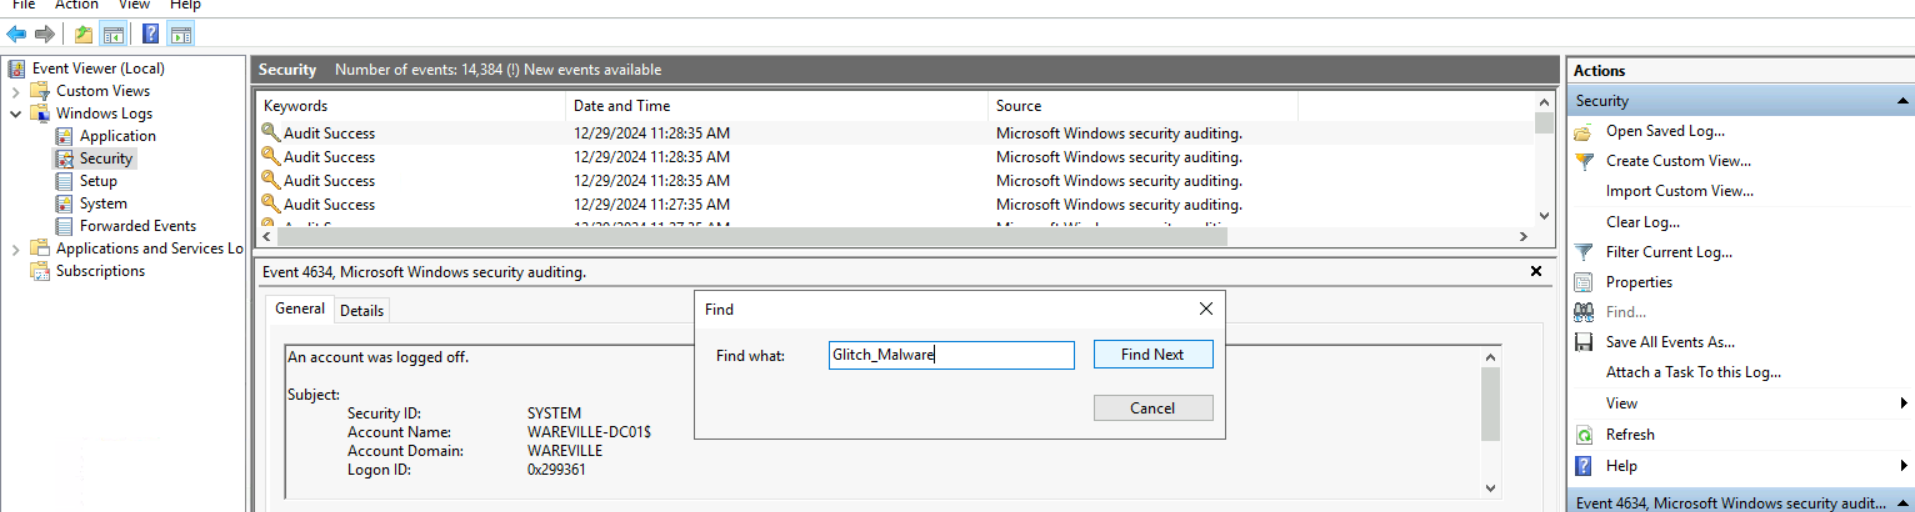Collapse the Windows Logs tree node
This screenshot has height=512, width=1915.
16,114
